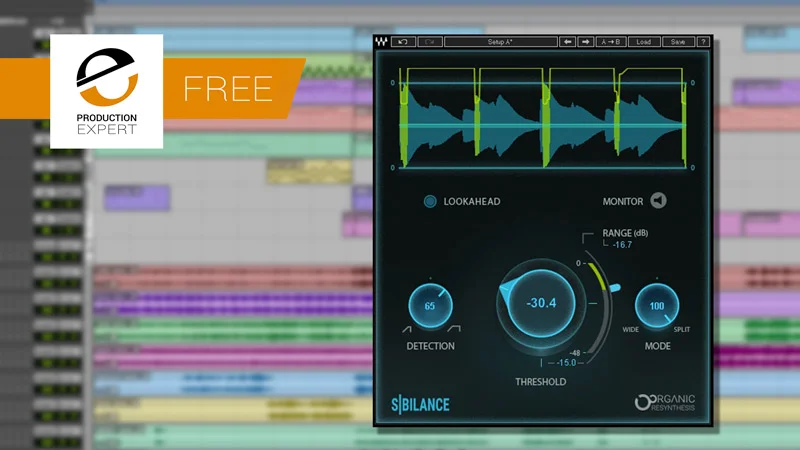Click the Save preset button
The width and height of the screenshot is (800, 450).
pos(678,42)
